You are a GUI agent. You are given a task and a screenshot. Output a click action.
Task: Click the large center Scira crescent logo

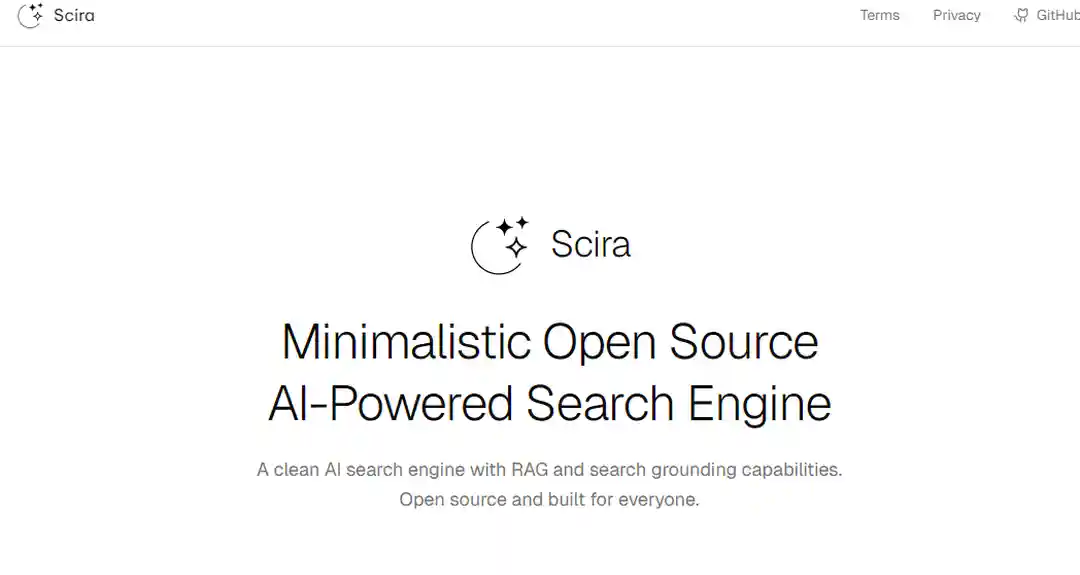[x=500, y=245]
